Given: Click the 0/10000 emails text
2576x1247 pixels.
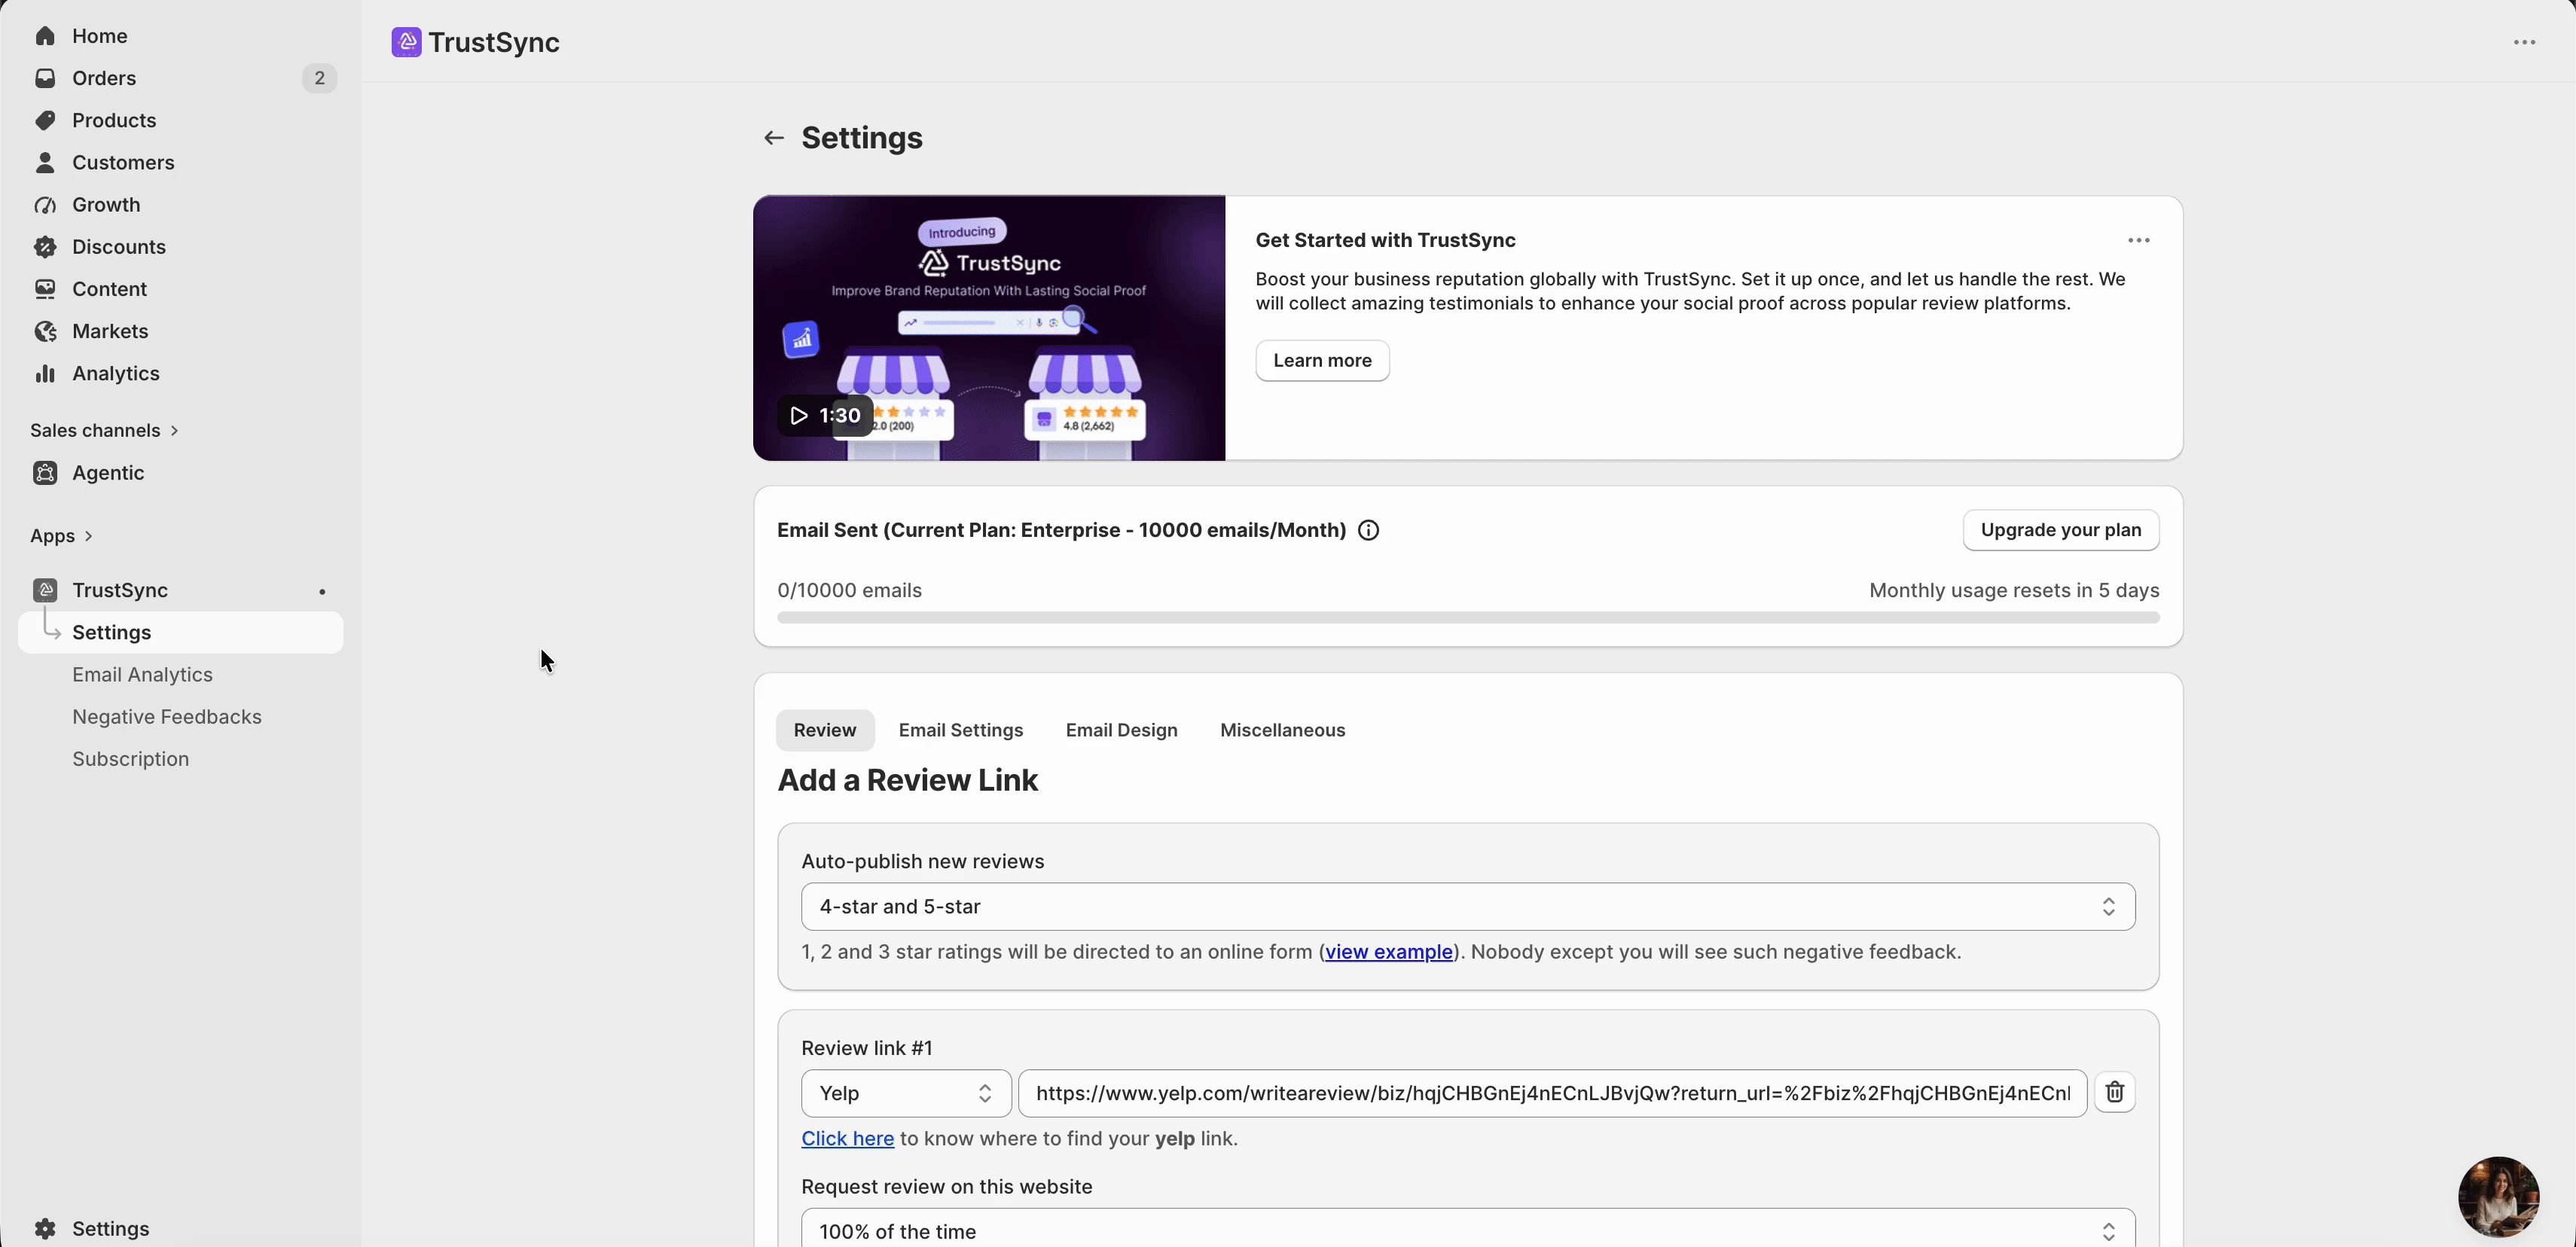Looking at the screenshot, I should click(x=849, y=590).
